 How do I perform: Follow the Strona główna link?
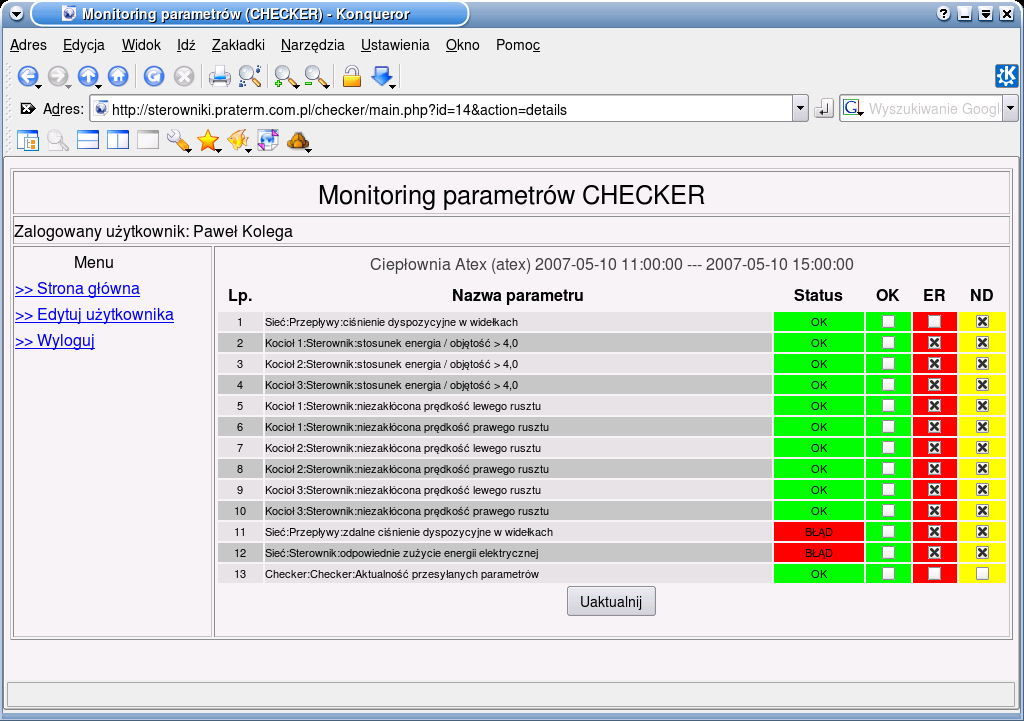77,289
